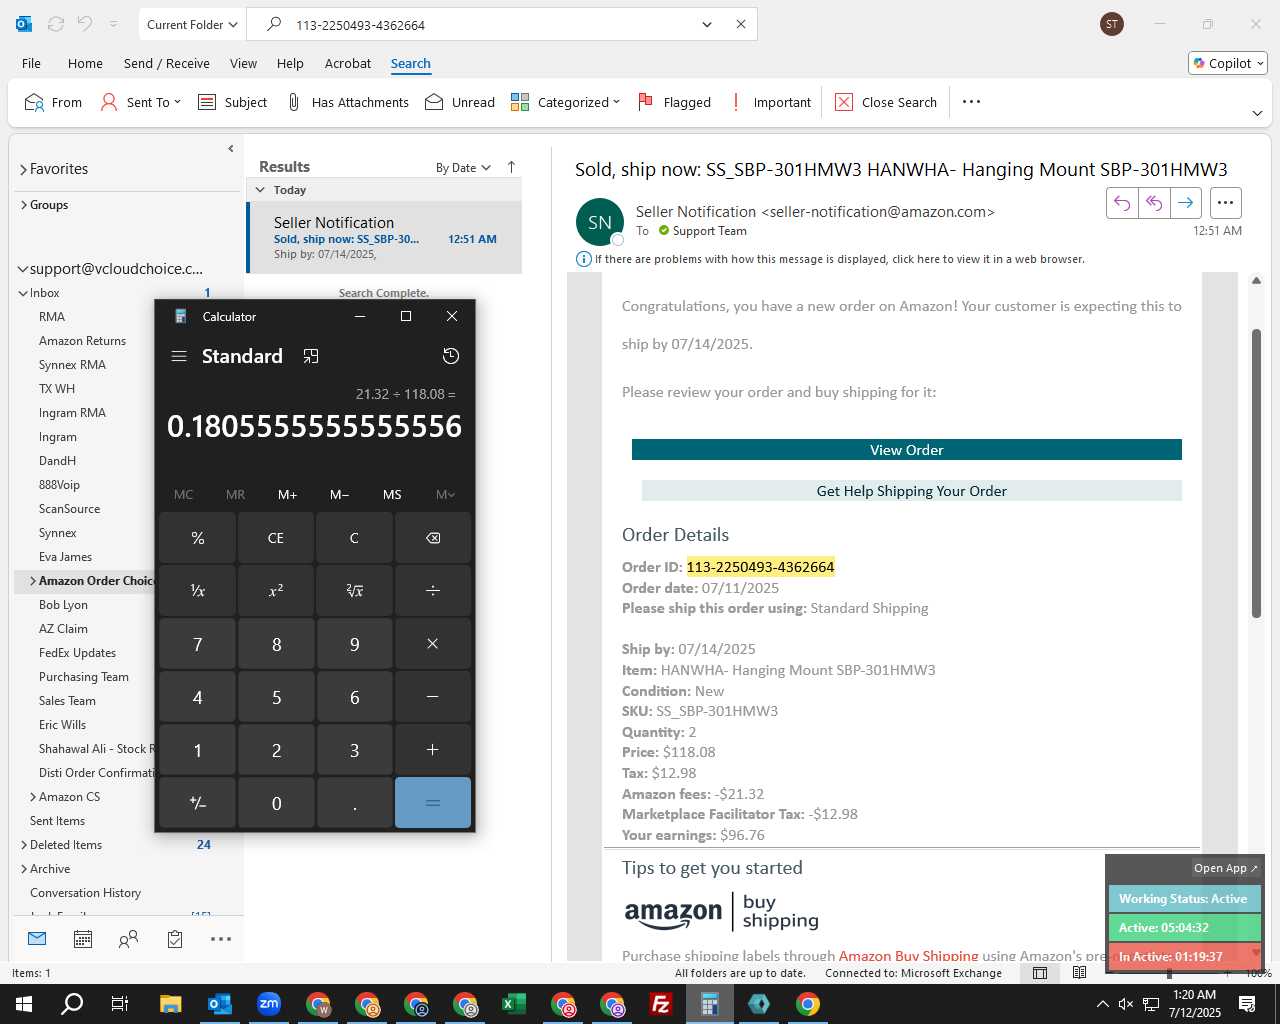Reverse the results sort order arrow
This screenshot has height=1024, width=1280.
(511, 167)
